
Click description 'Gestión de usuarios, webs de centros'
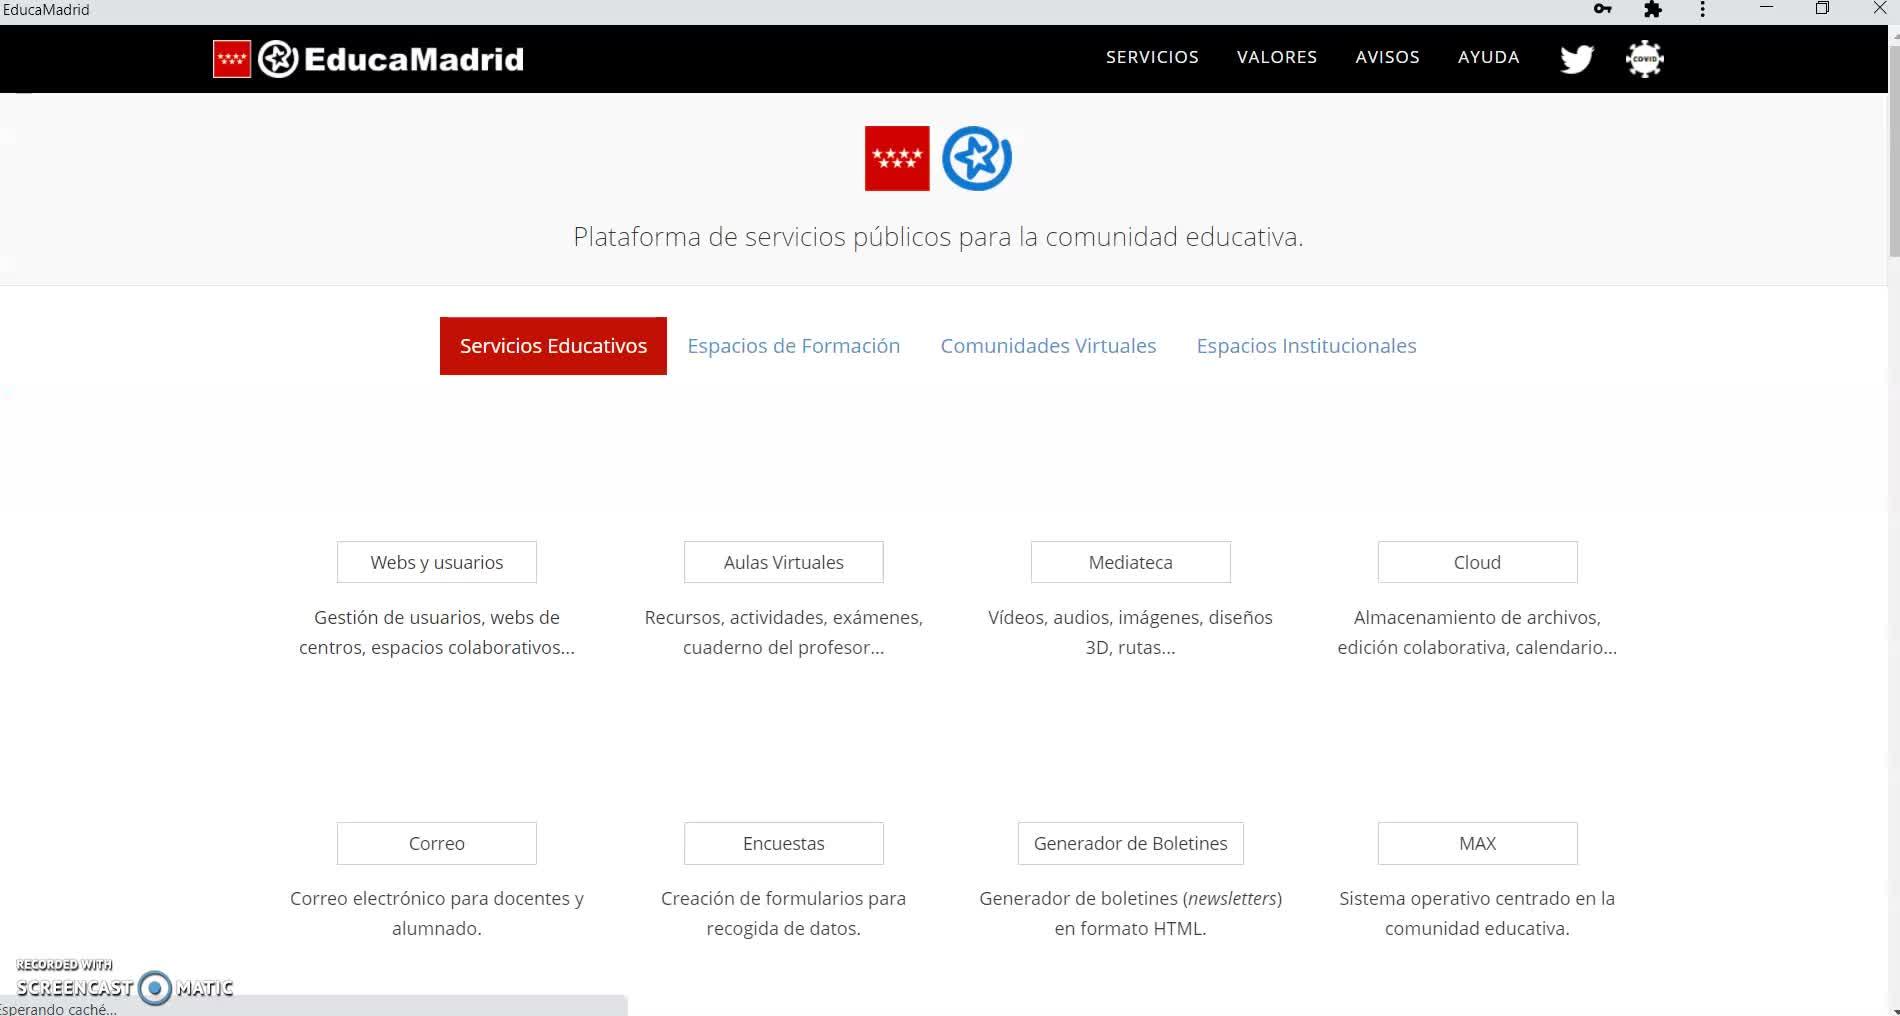(437, 632)
